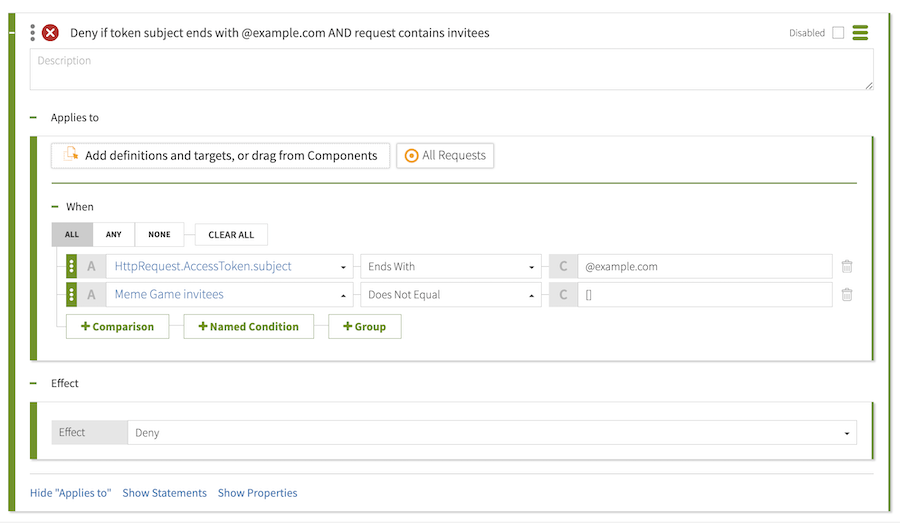The image size is (900, 523).
Task: Open the Effect Deny dropdown
Action: tap(491, 433)
